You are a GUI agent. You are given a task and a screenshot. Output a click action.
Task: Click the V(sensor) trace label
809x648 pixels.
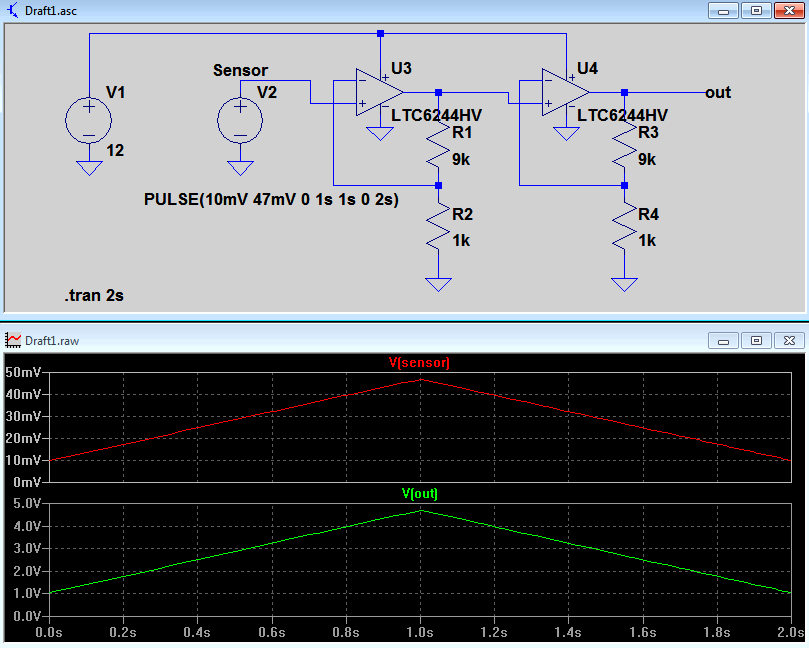419,363
